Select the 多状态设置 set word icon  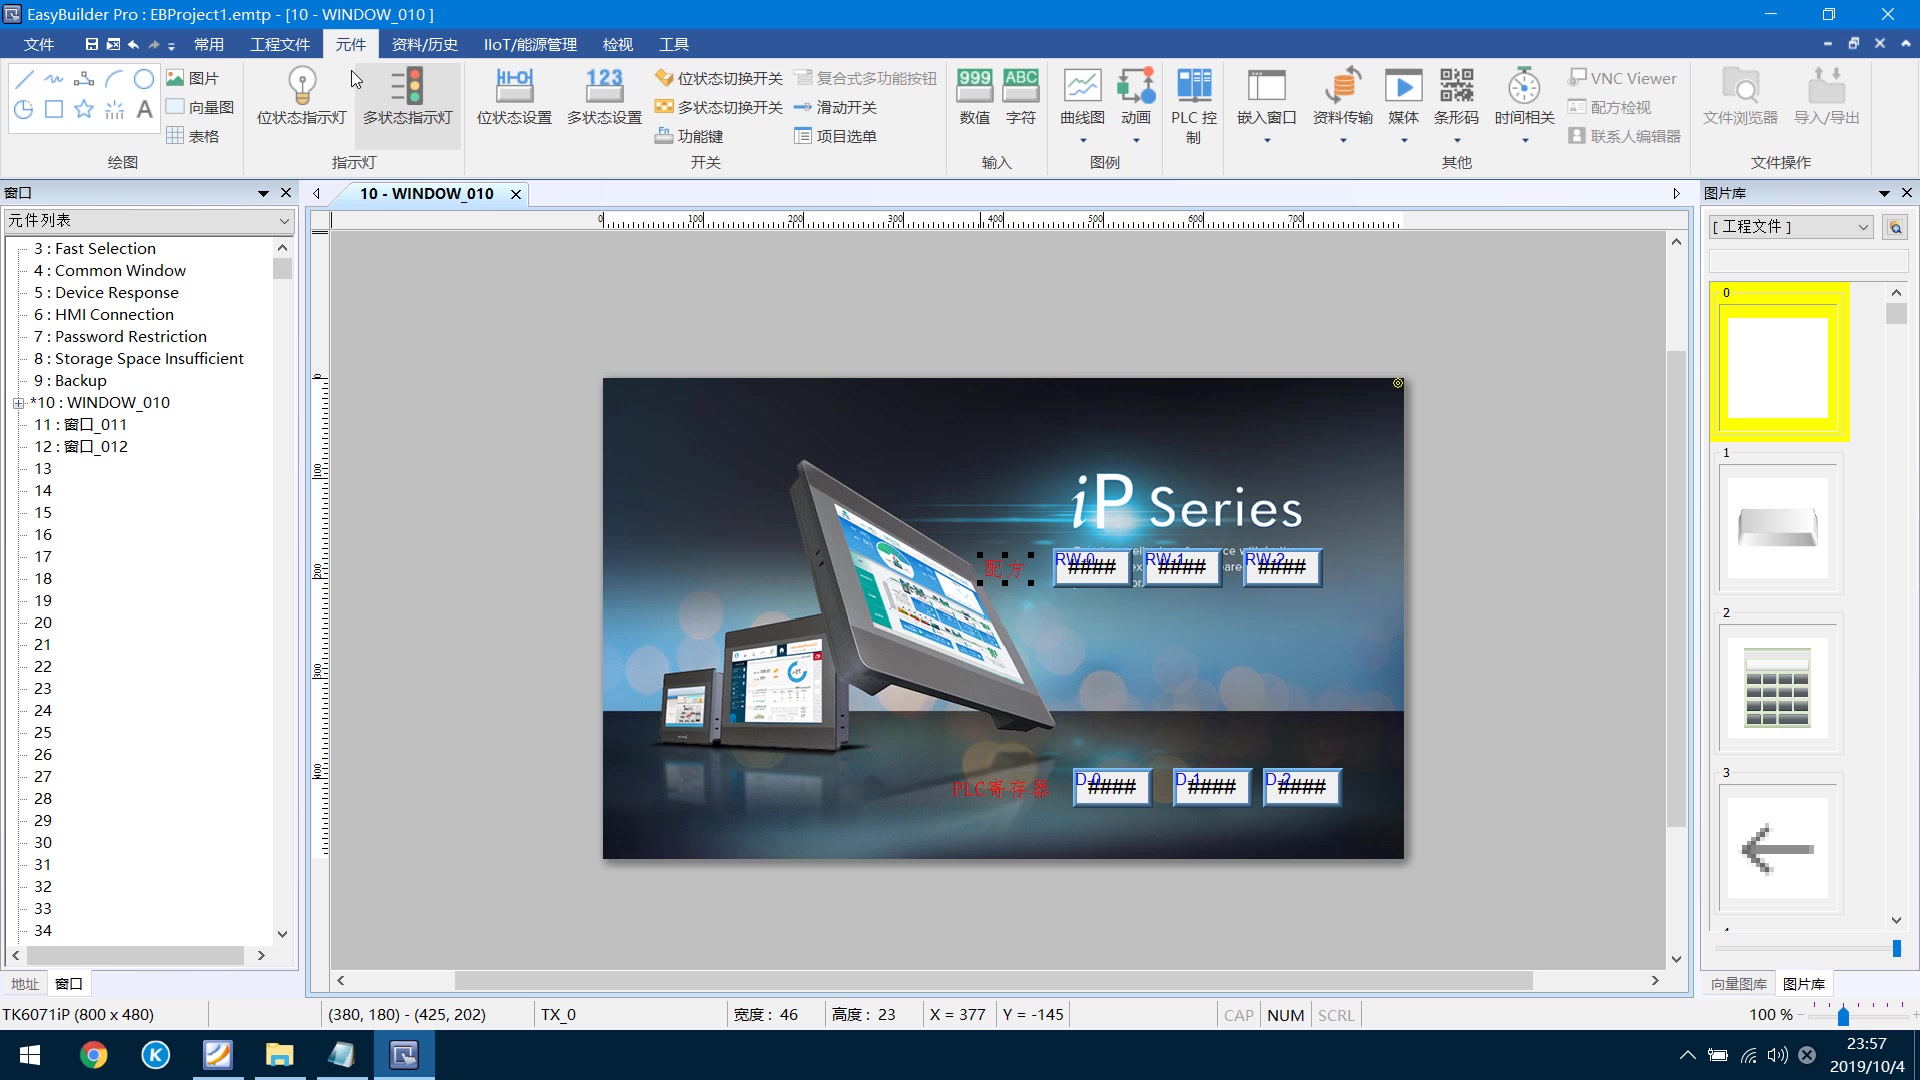pos(604,97)
